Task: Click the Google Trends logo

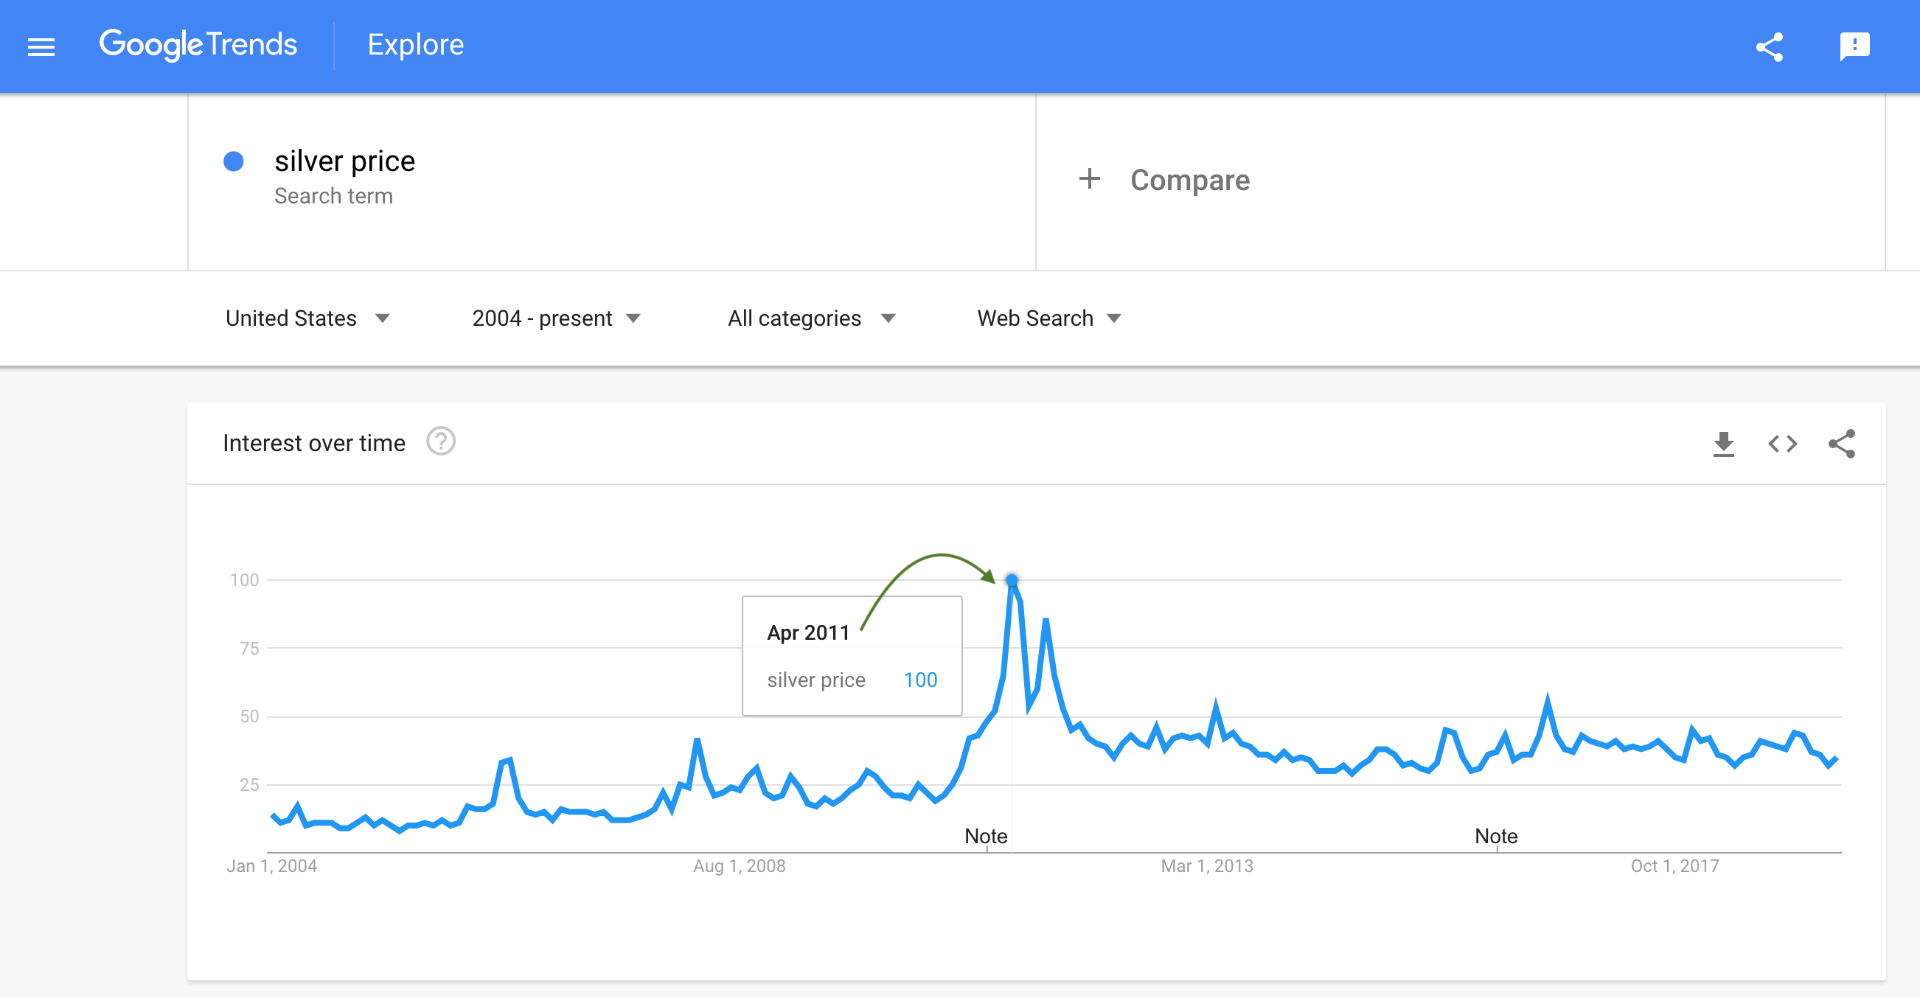Action: tap(198, 45)
